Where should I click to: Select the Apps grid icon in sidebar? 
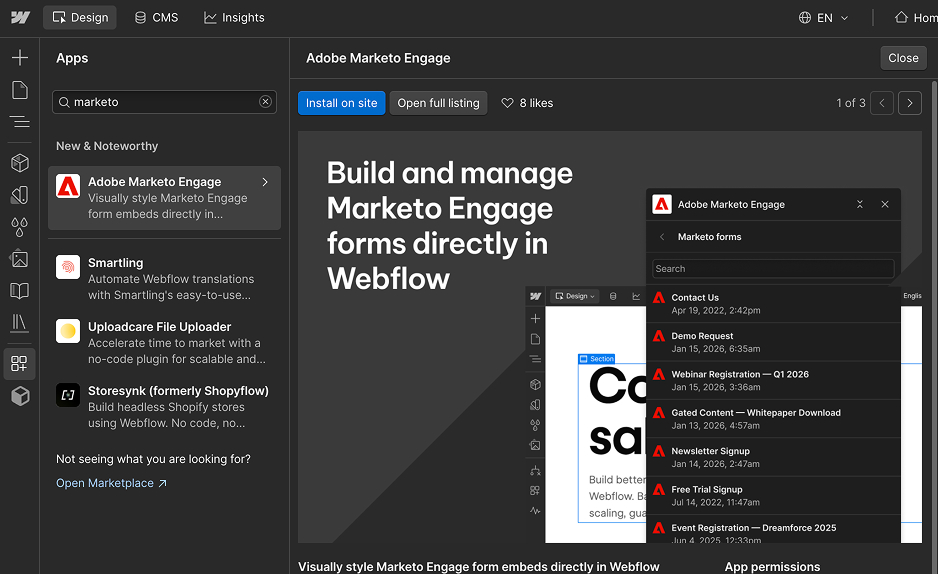click(20, 364)
